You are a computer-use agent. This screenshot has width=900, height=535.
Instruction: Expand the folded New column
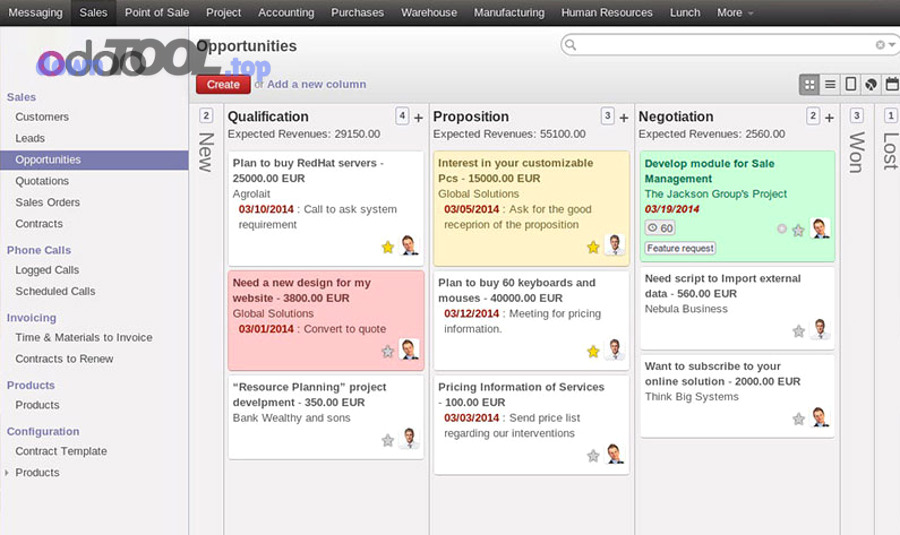pos(206,152)
